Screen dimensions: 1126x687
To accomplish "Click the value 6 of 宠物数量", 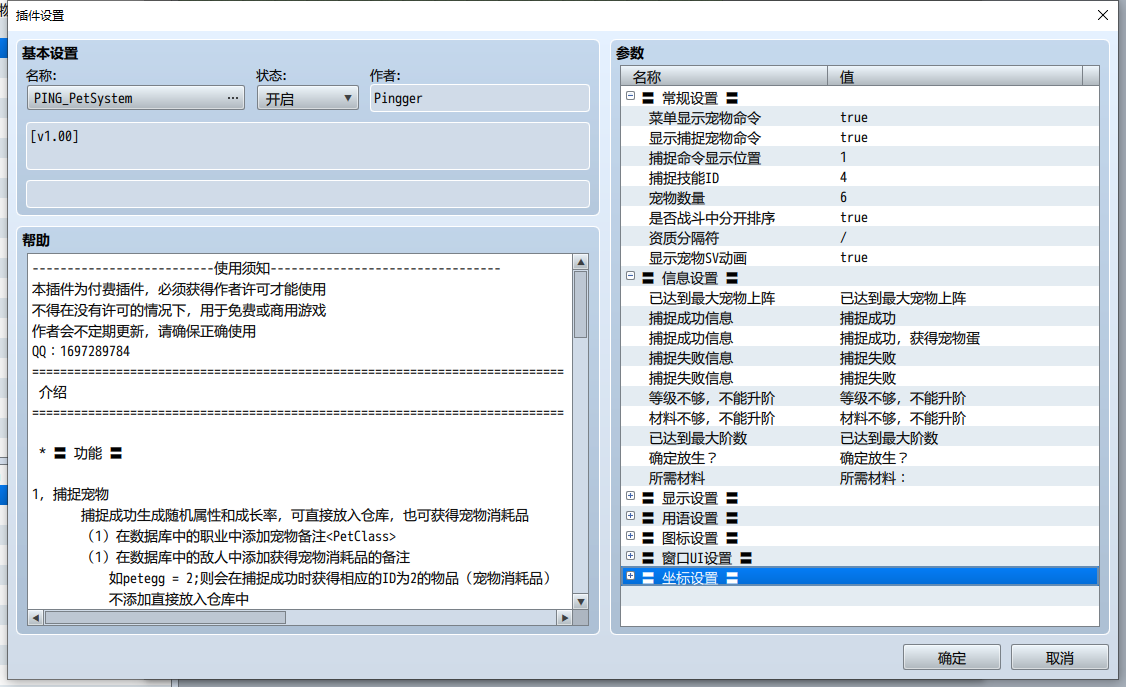I will click(x=843, y=197).
